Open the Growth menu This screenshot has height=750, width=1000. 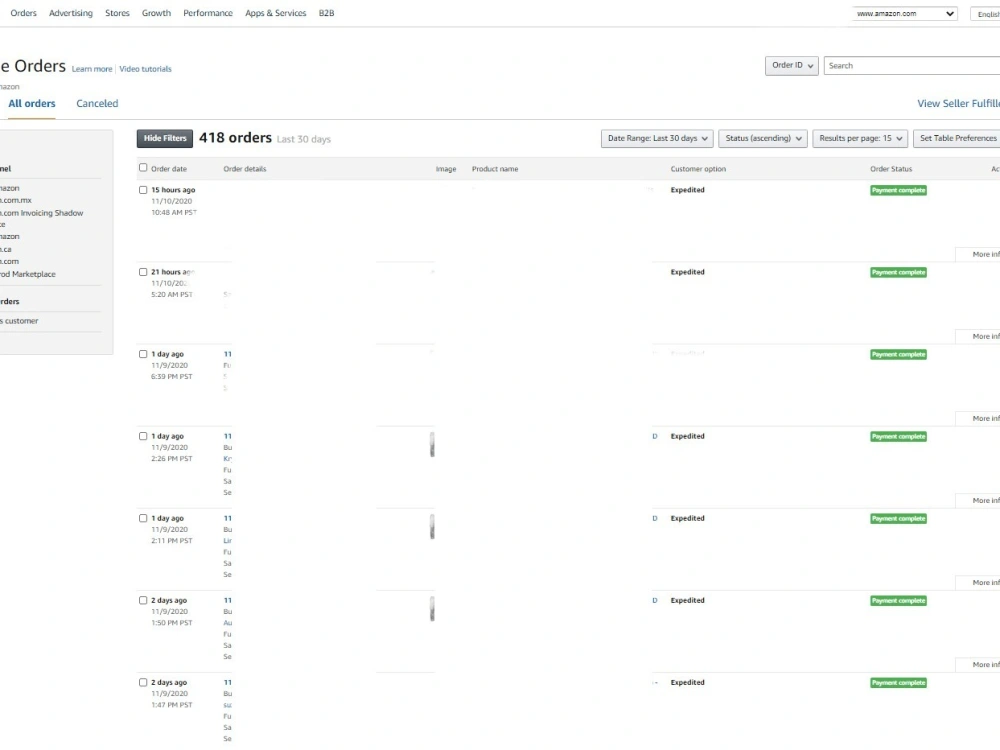pyautogui.click(x=156, y=13)
